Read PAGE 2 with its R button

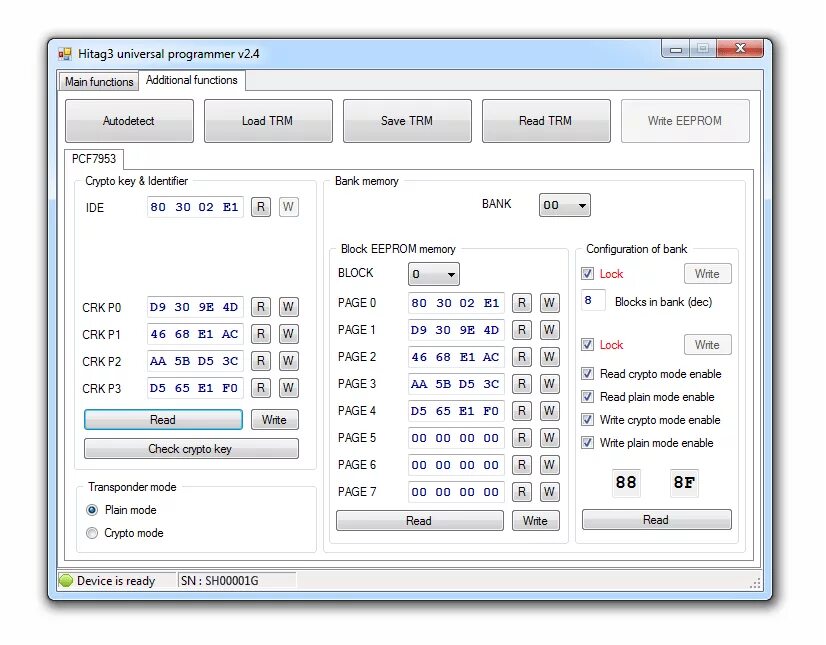[x=522, y=357]
